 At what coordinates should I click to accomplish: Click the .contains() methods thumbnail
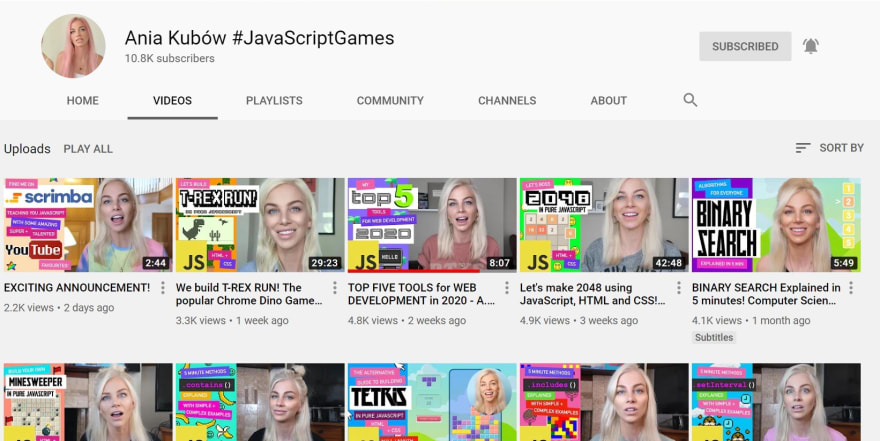pyautogui.click(x=260, y=402)
